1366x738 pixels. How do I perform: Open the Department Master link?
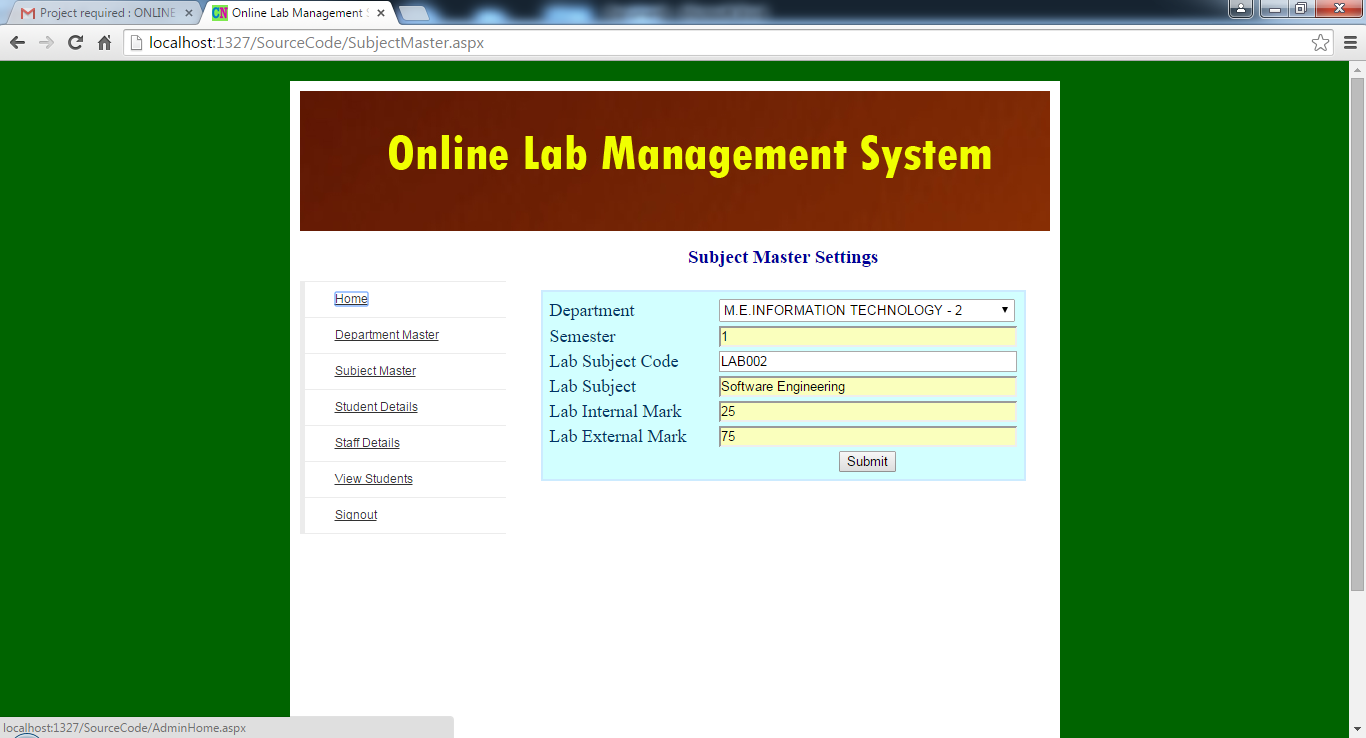pyautogui.click(x=386, y=335)
